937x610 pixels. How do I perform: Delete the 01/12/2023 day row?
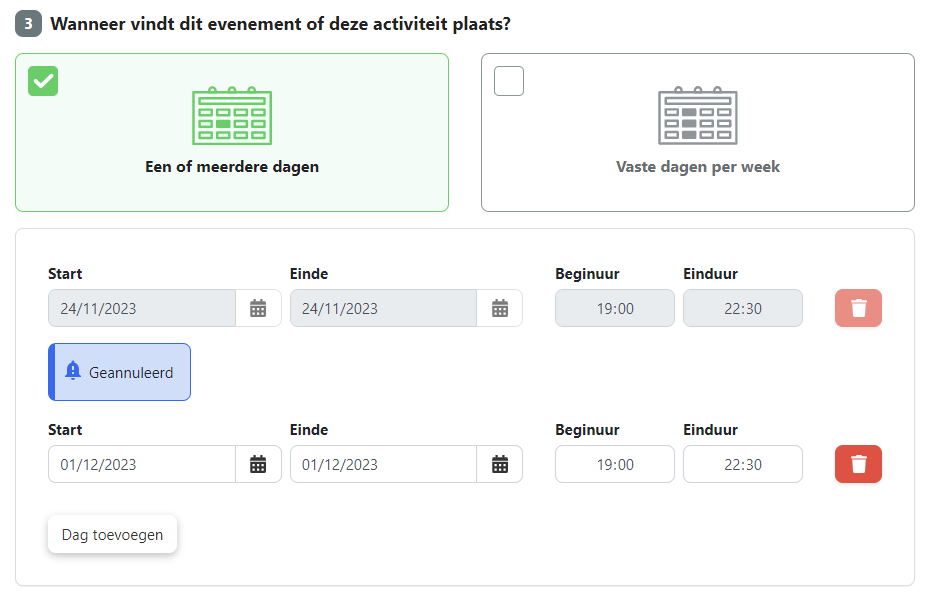coord(858,464)
